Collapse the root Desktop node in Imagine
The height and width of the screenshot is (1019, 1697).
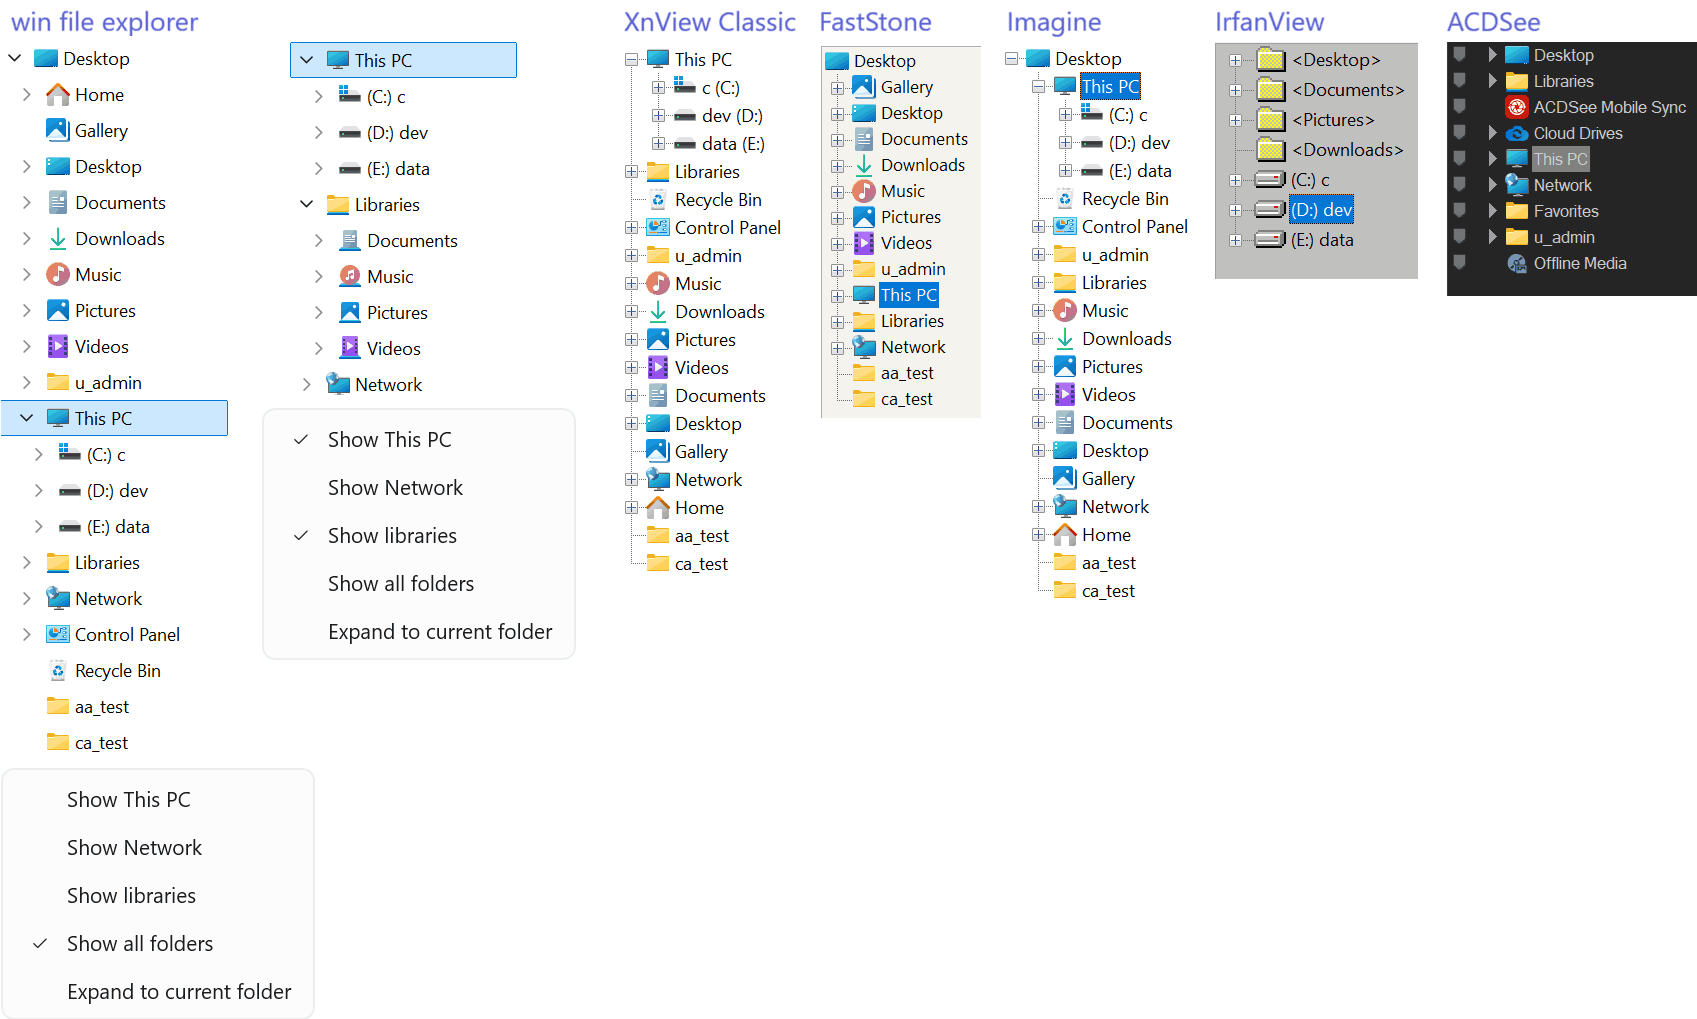tap(1012, 59)
